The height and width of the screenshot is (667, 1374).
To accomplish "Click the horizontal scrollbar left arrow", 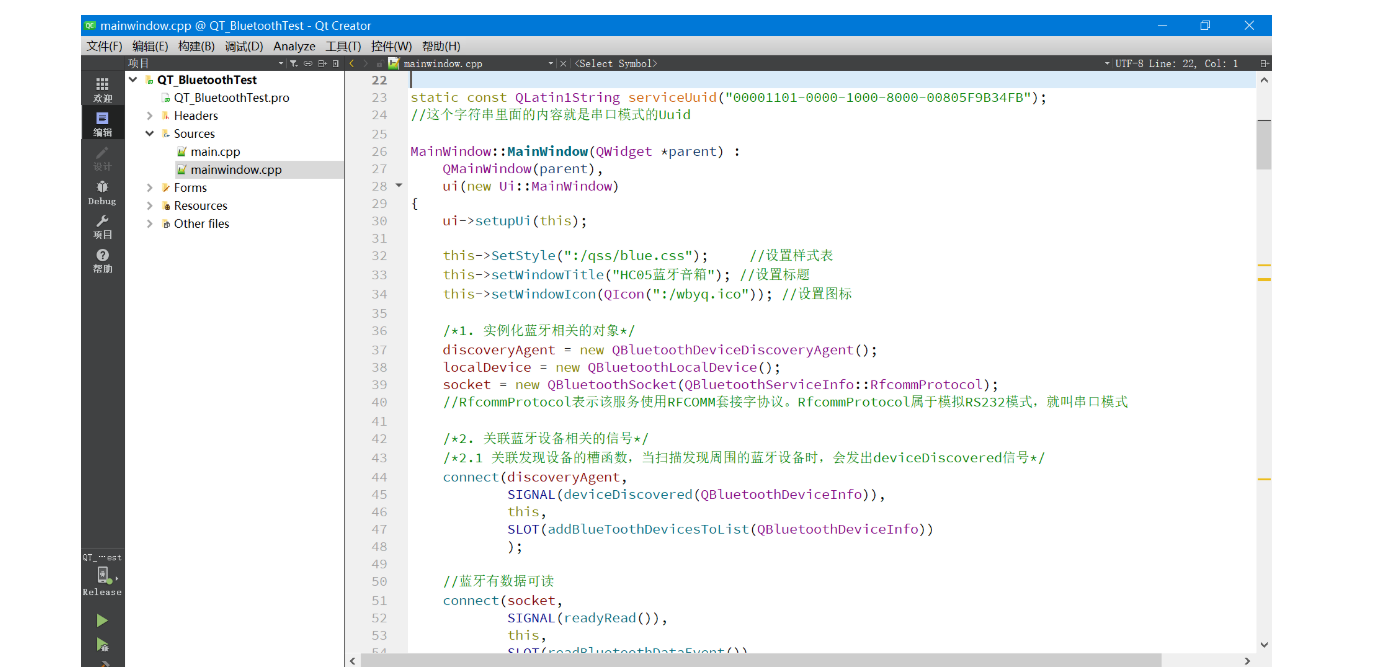I will pyautogui.click(x=352, y=660).
